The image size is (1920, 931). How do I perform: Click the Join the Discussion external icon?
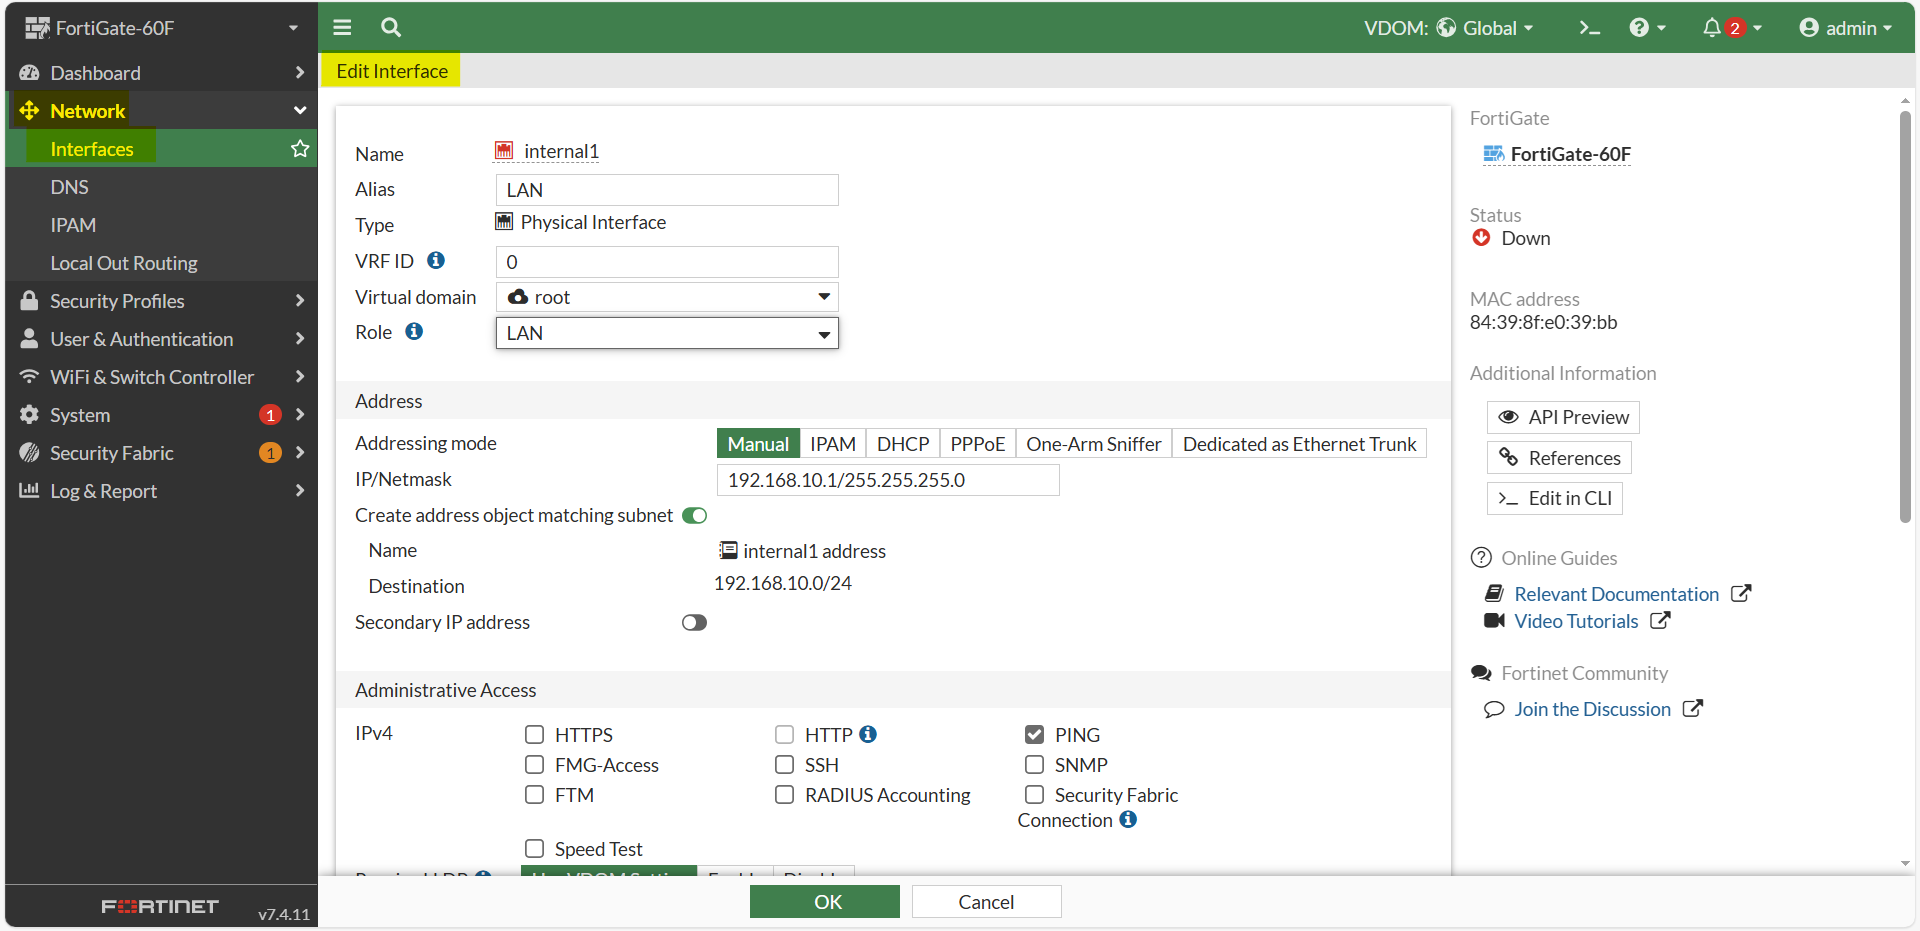point(1692,708)
